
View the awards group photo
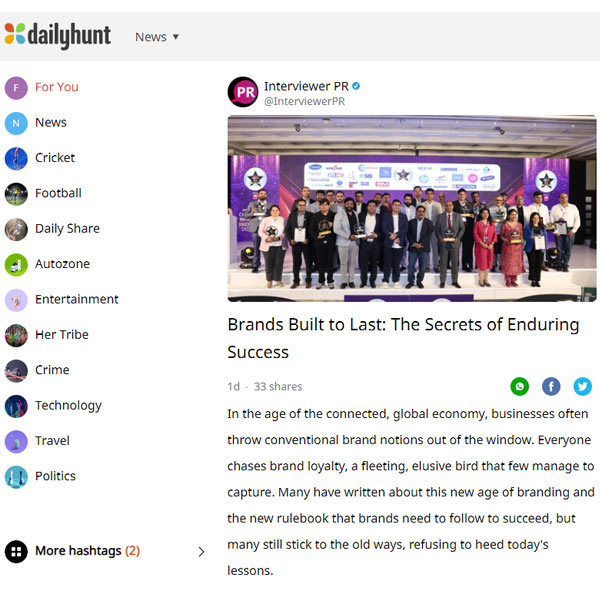tap(412, 208)
